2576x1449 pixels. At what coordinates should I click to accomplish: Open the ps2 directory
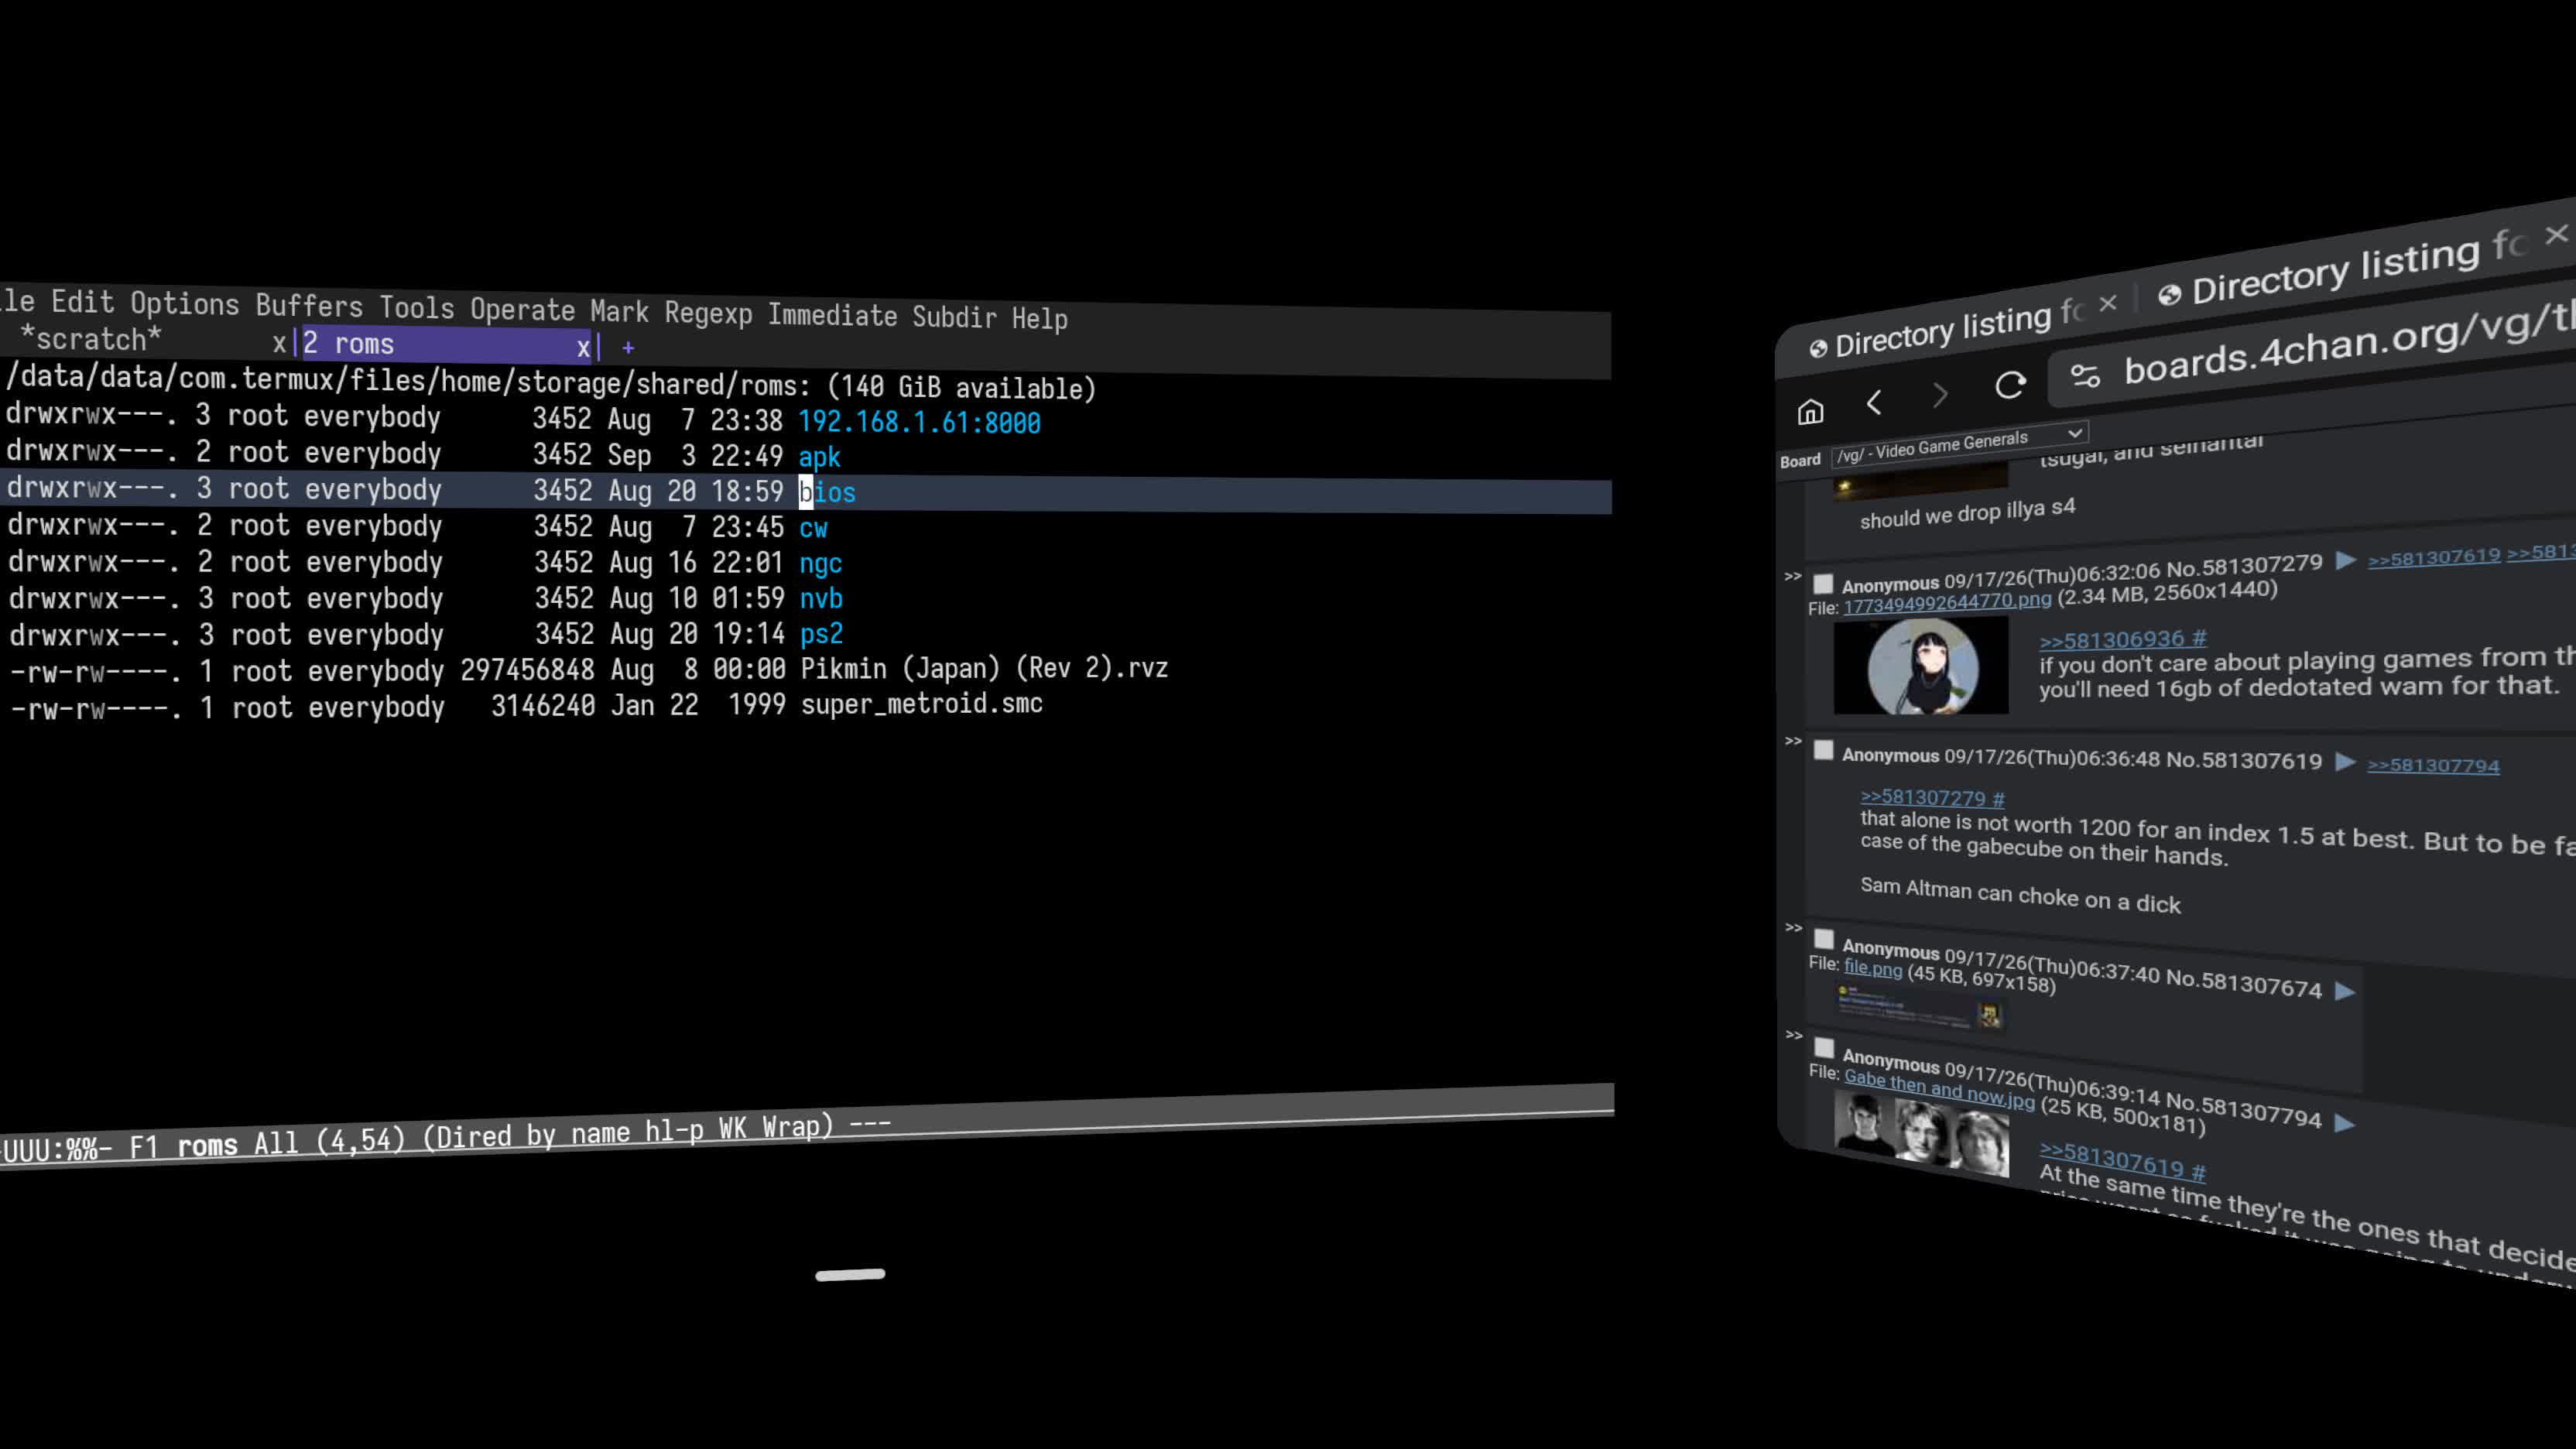821,634
